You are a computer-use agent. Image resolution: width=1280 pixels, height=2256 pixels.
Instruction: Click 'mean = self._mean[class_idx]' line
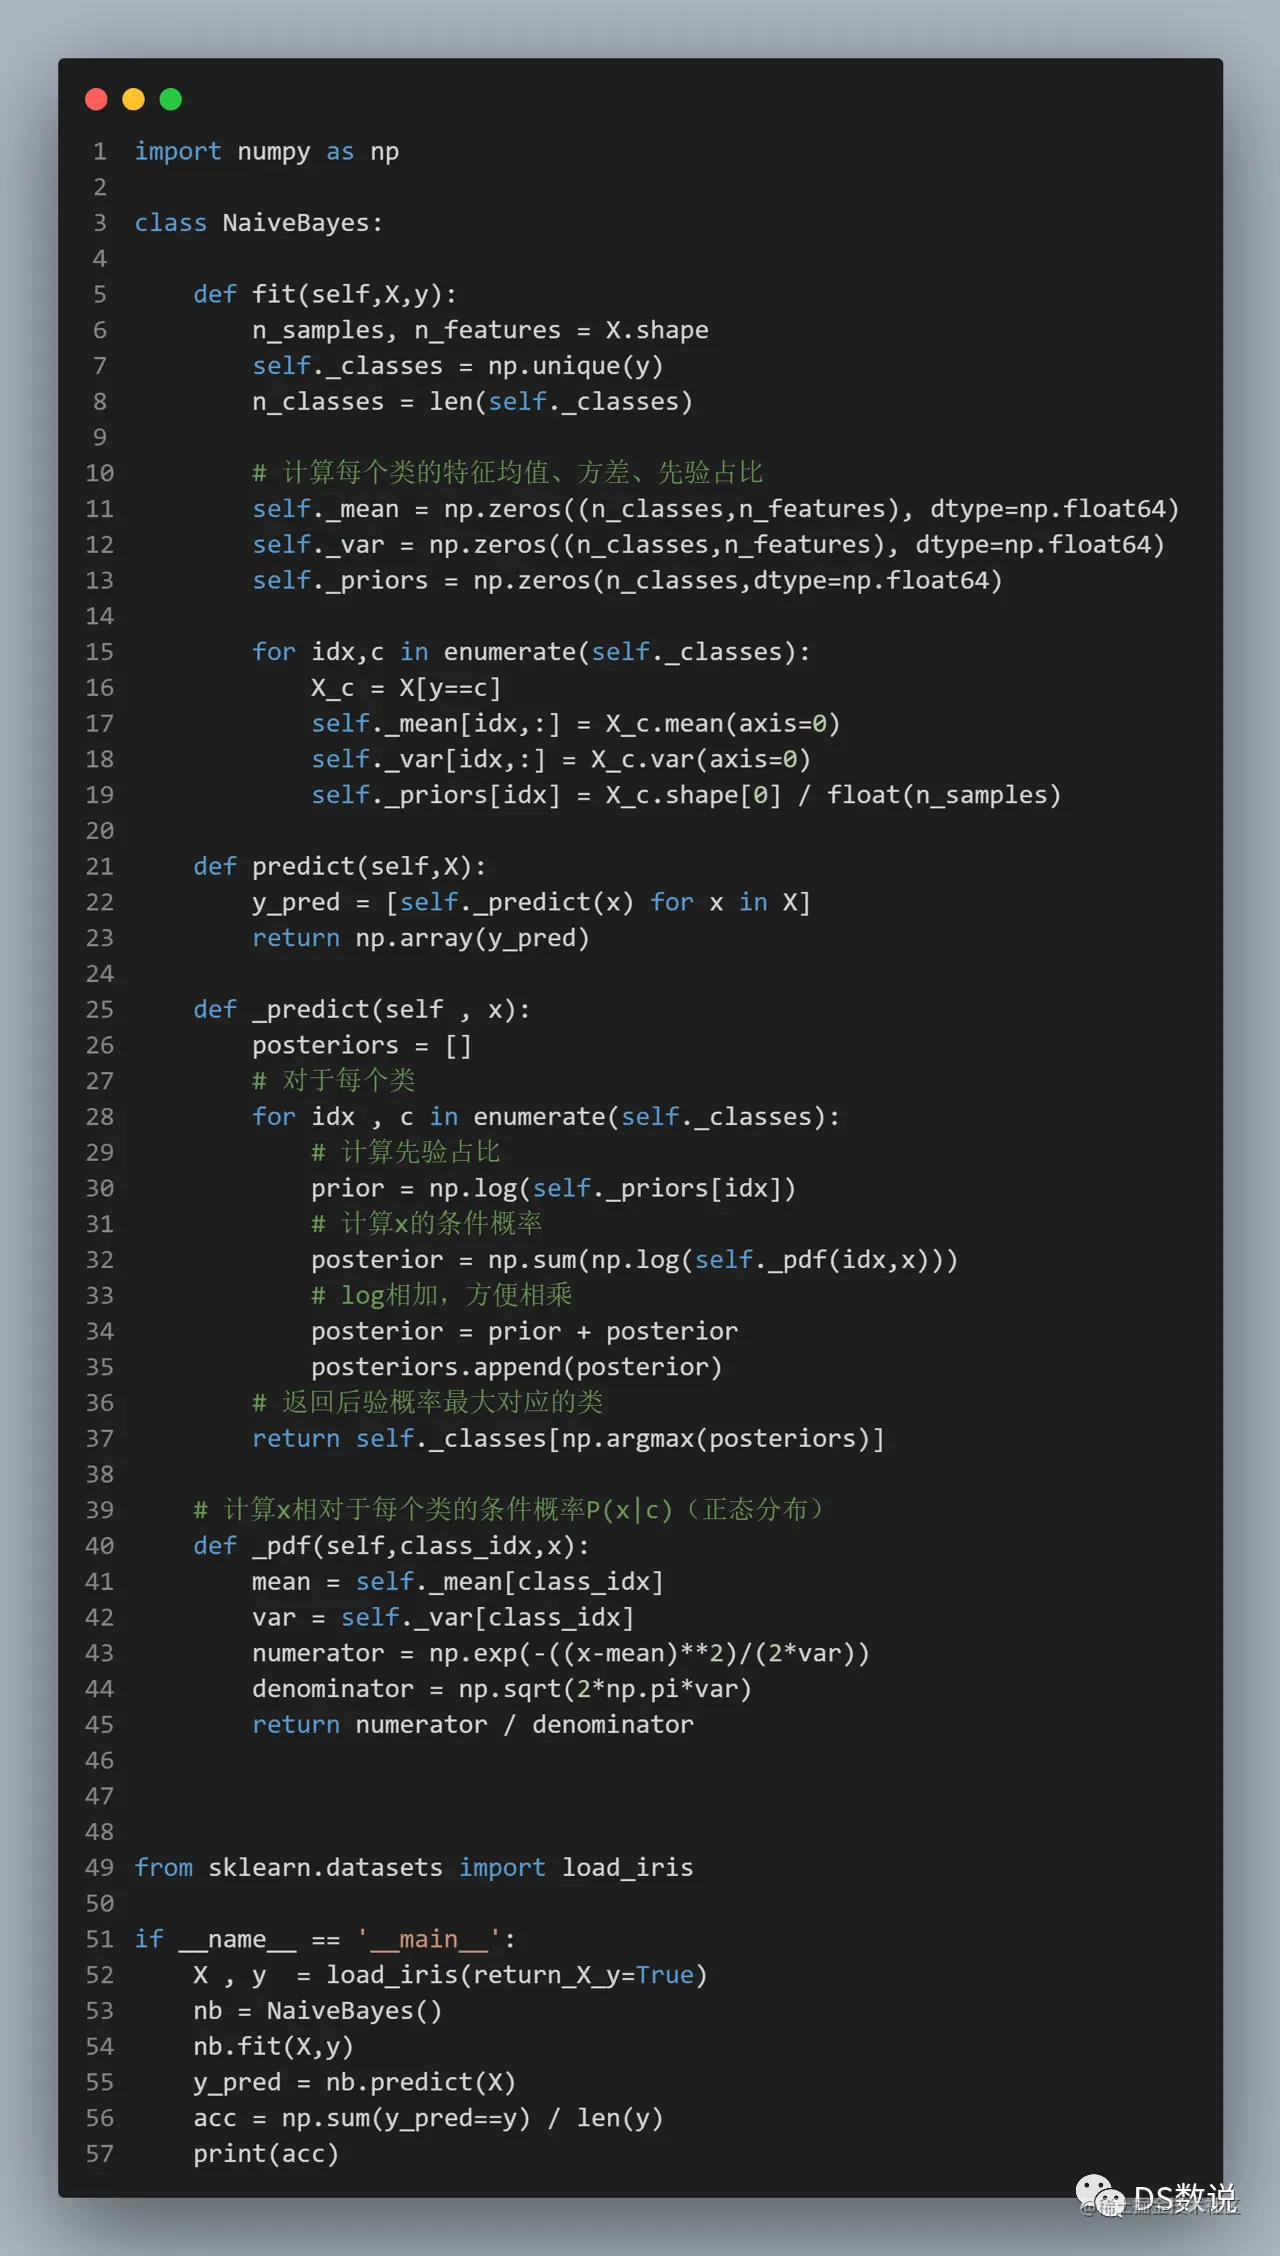pos(458,1582)
